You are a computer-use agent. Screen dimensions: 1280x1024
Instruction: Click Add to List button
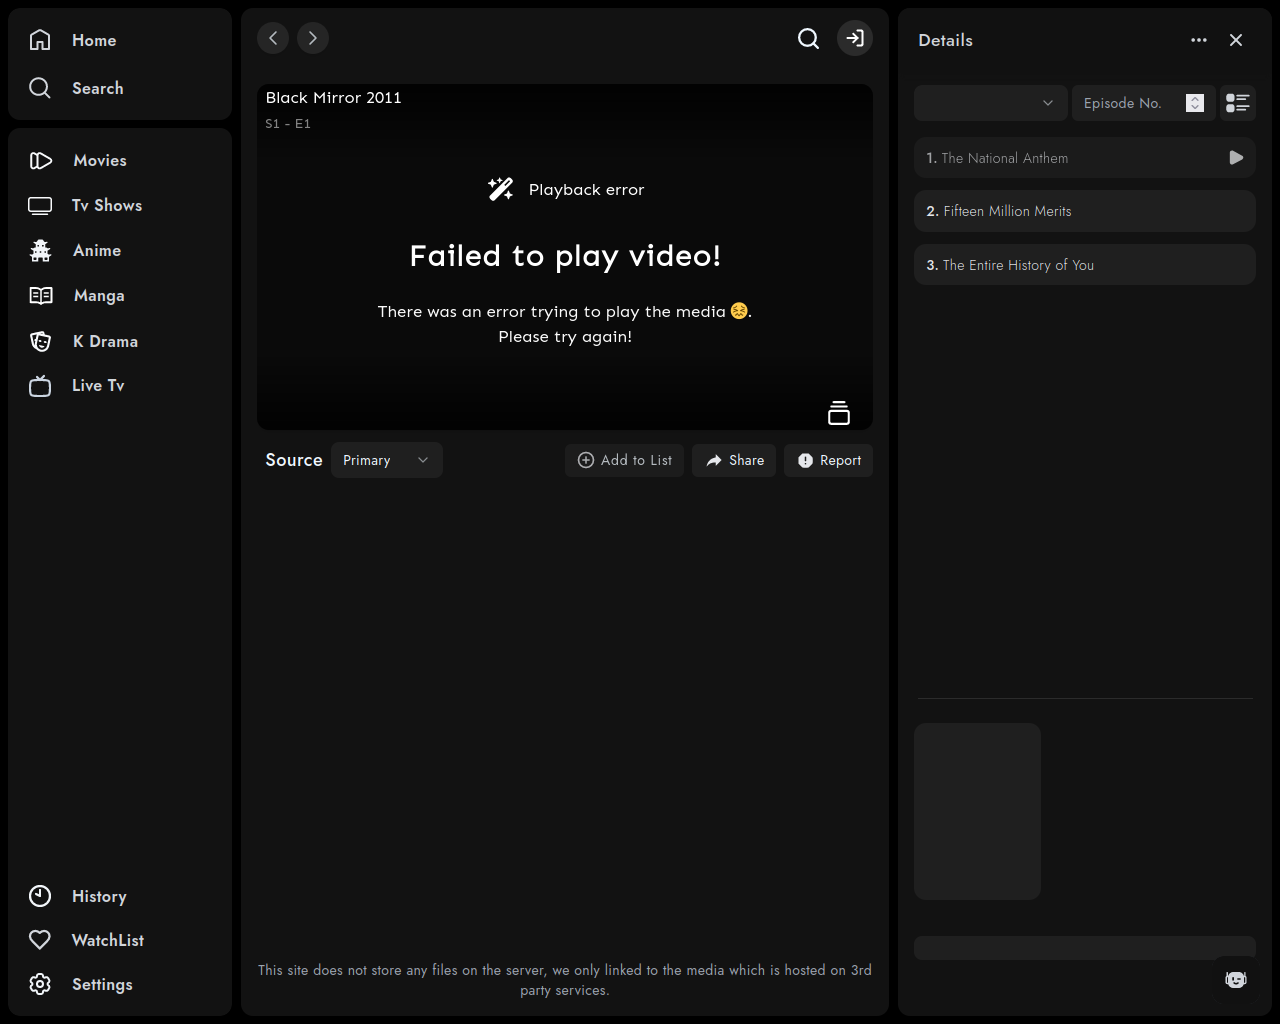click(x=624, y=460)
